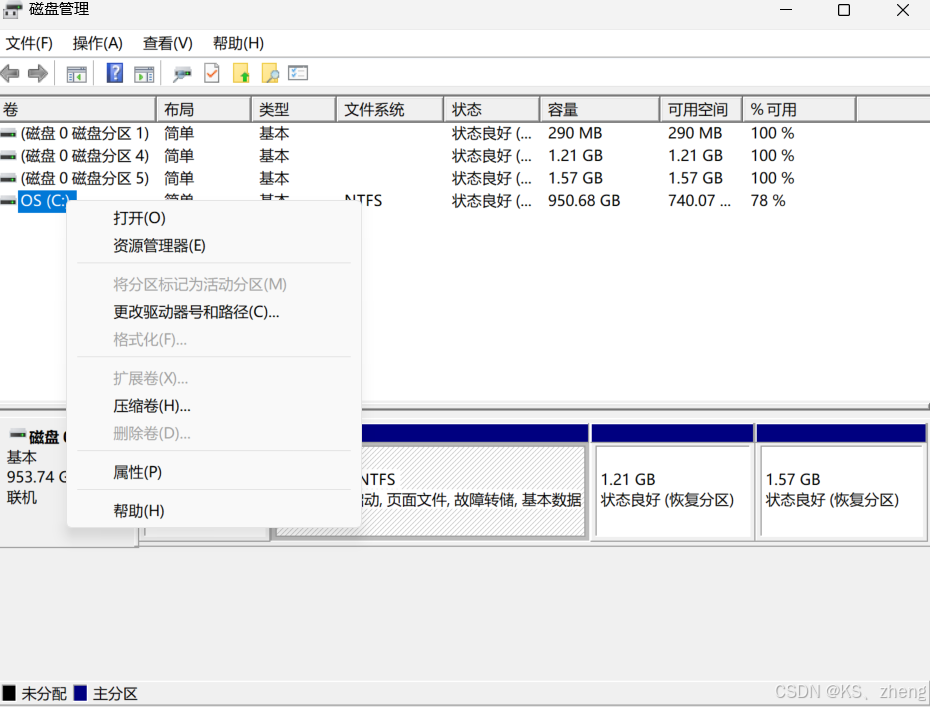Viewport: 930px width, 707px height.
Task: Click the yellow folder green arrow icon
Action: click(241, 73)
